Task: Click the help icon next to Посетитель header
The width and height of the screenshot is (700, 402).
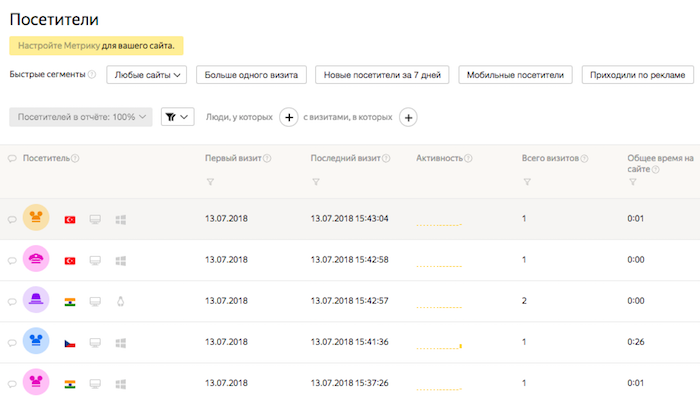Action: [x=76, y=159]
